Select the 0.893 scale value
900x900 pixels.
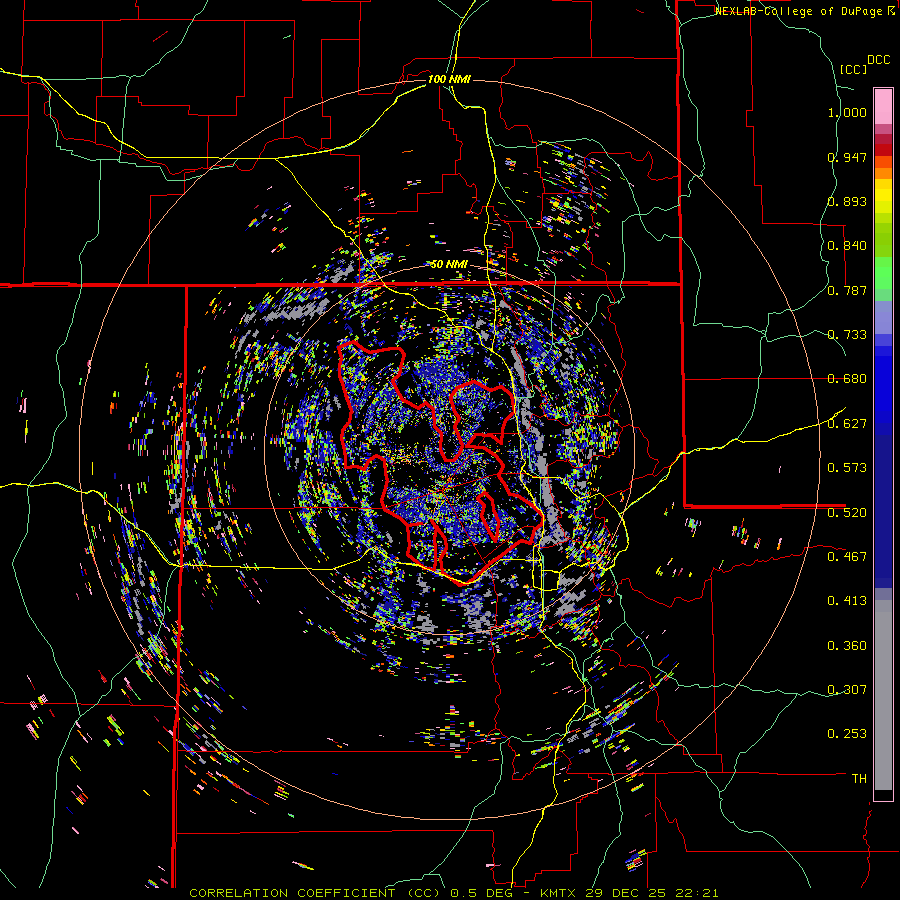(847, 201)
